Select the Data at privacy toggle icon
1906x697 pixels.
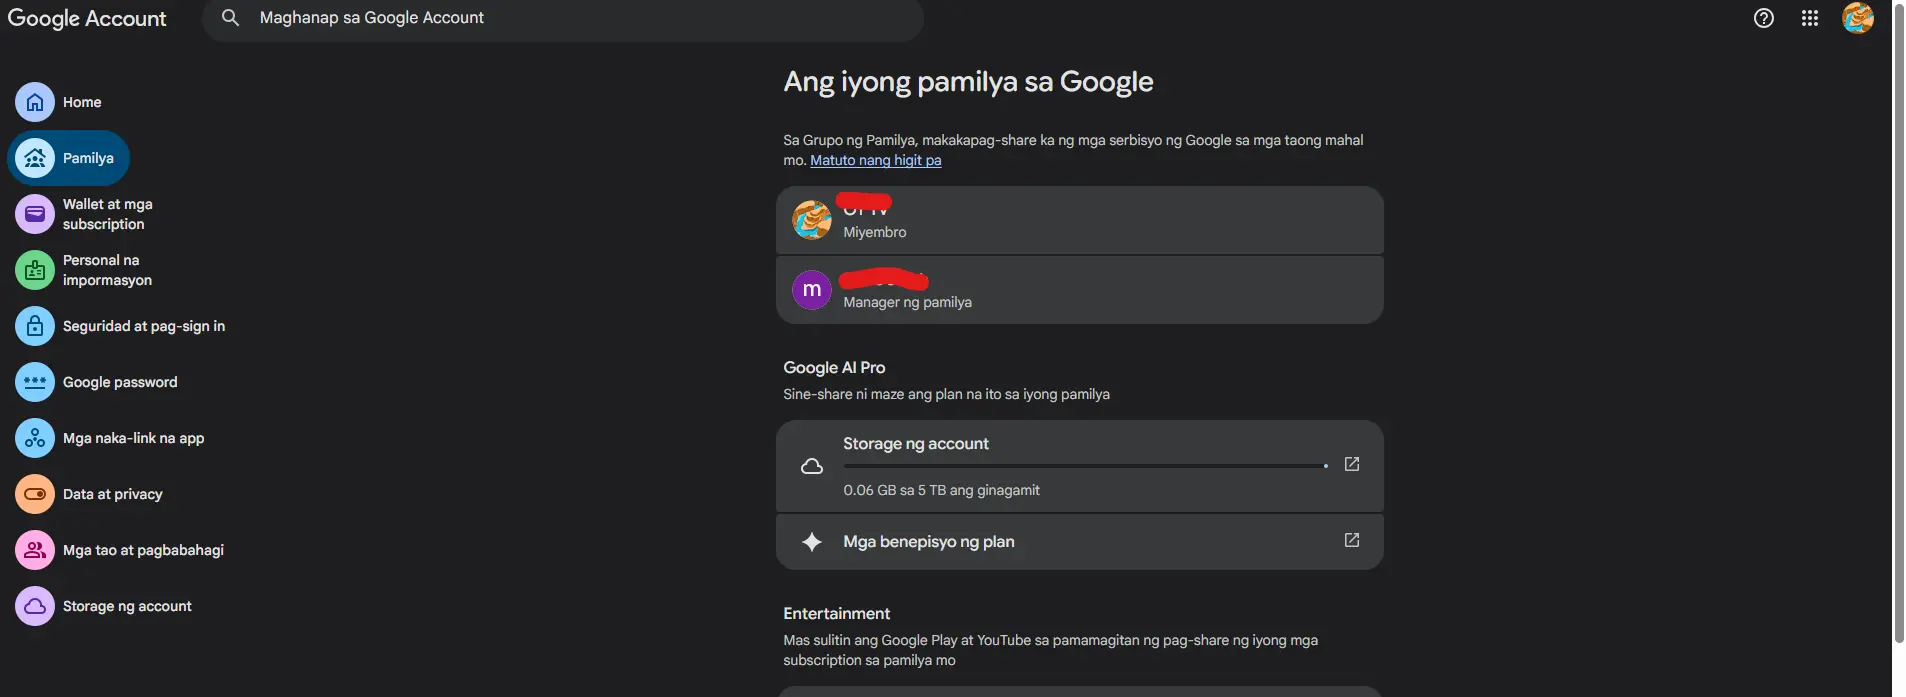[x=35, y=494]
